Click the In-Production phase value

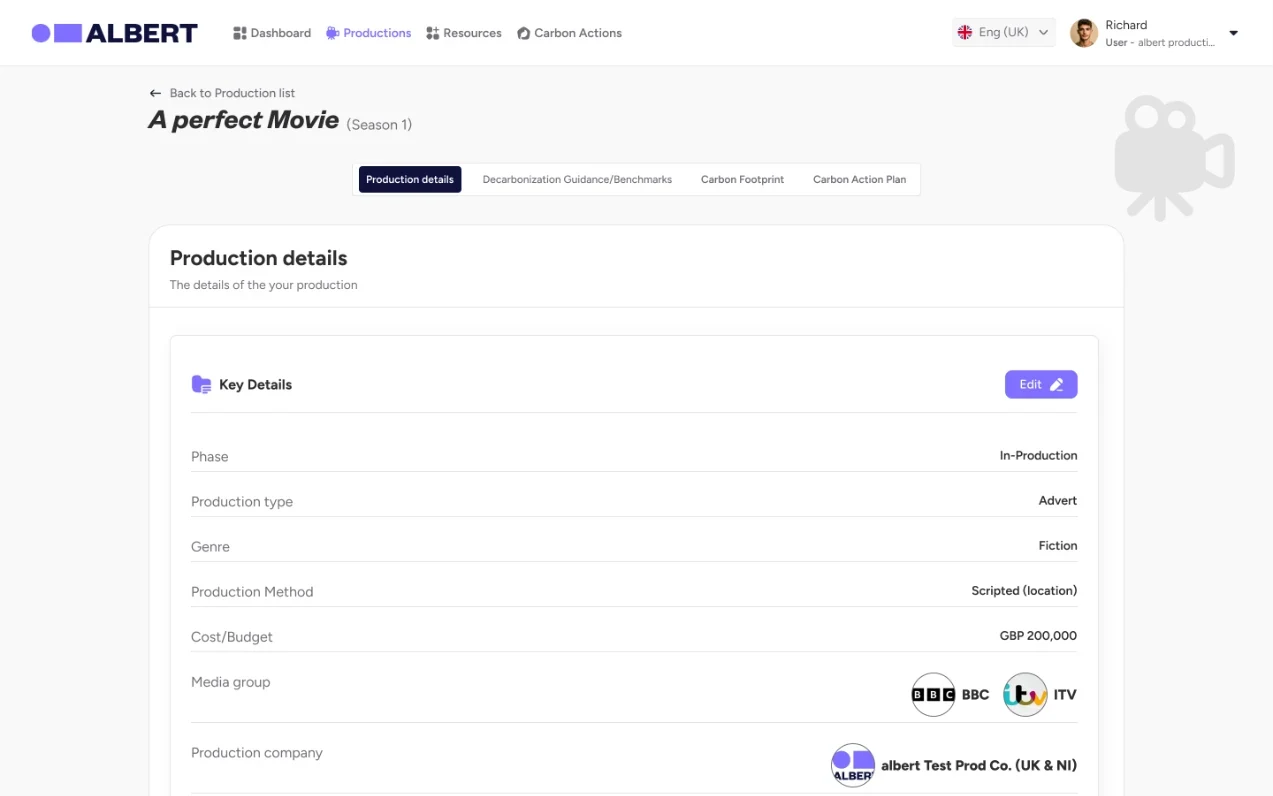click(x=1038, y=456)
